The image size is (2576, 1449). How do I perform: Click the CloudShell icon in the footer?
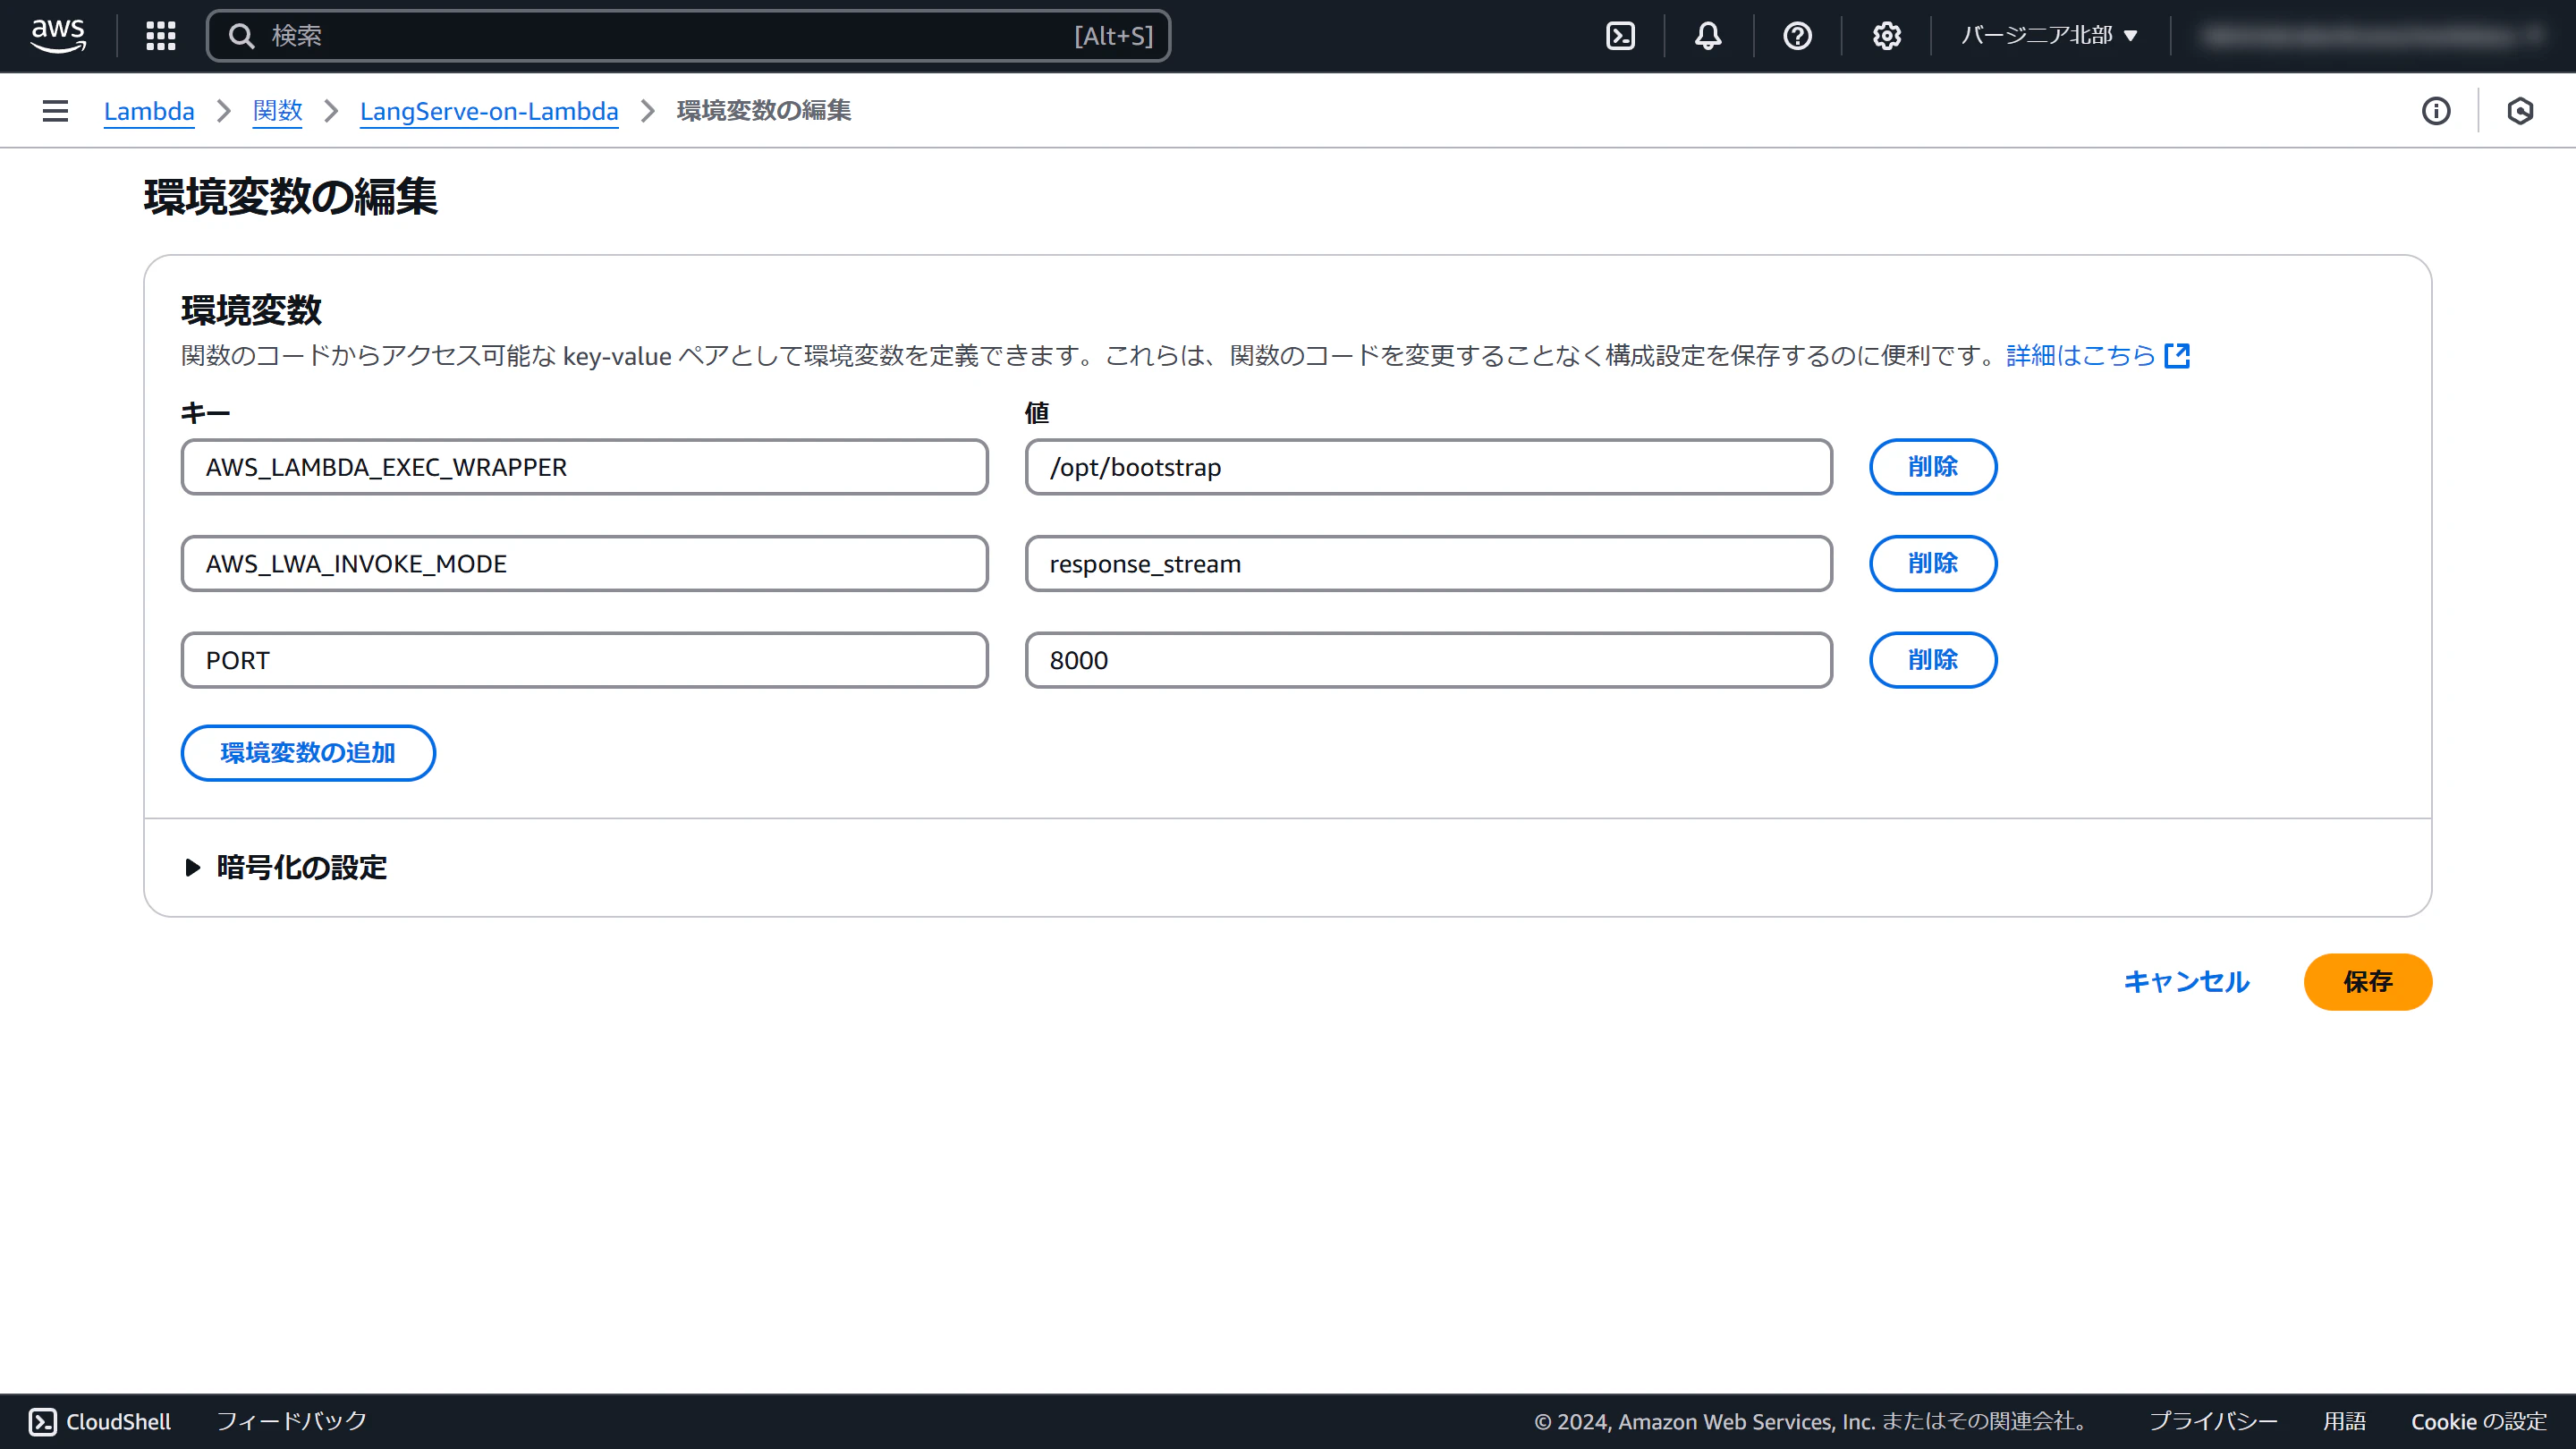[x=42, y=1421]
